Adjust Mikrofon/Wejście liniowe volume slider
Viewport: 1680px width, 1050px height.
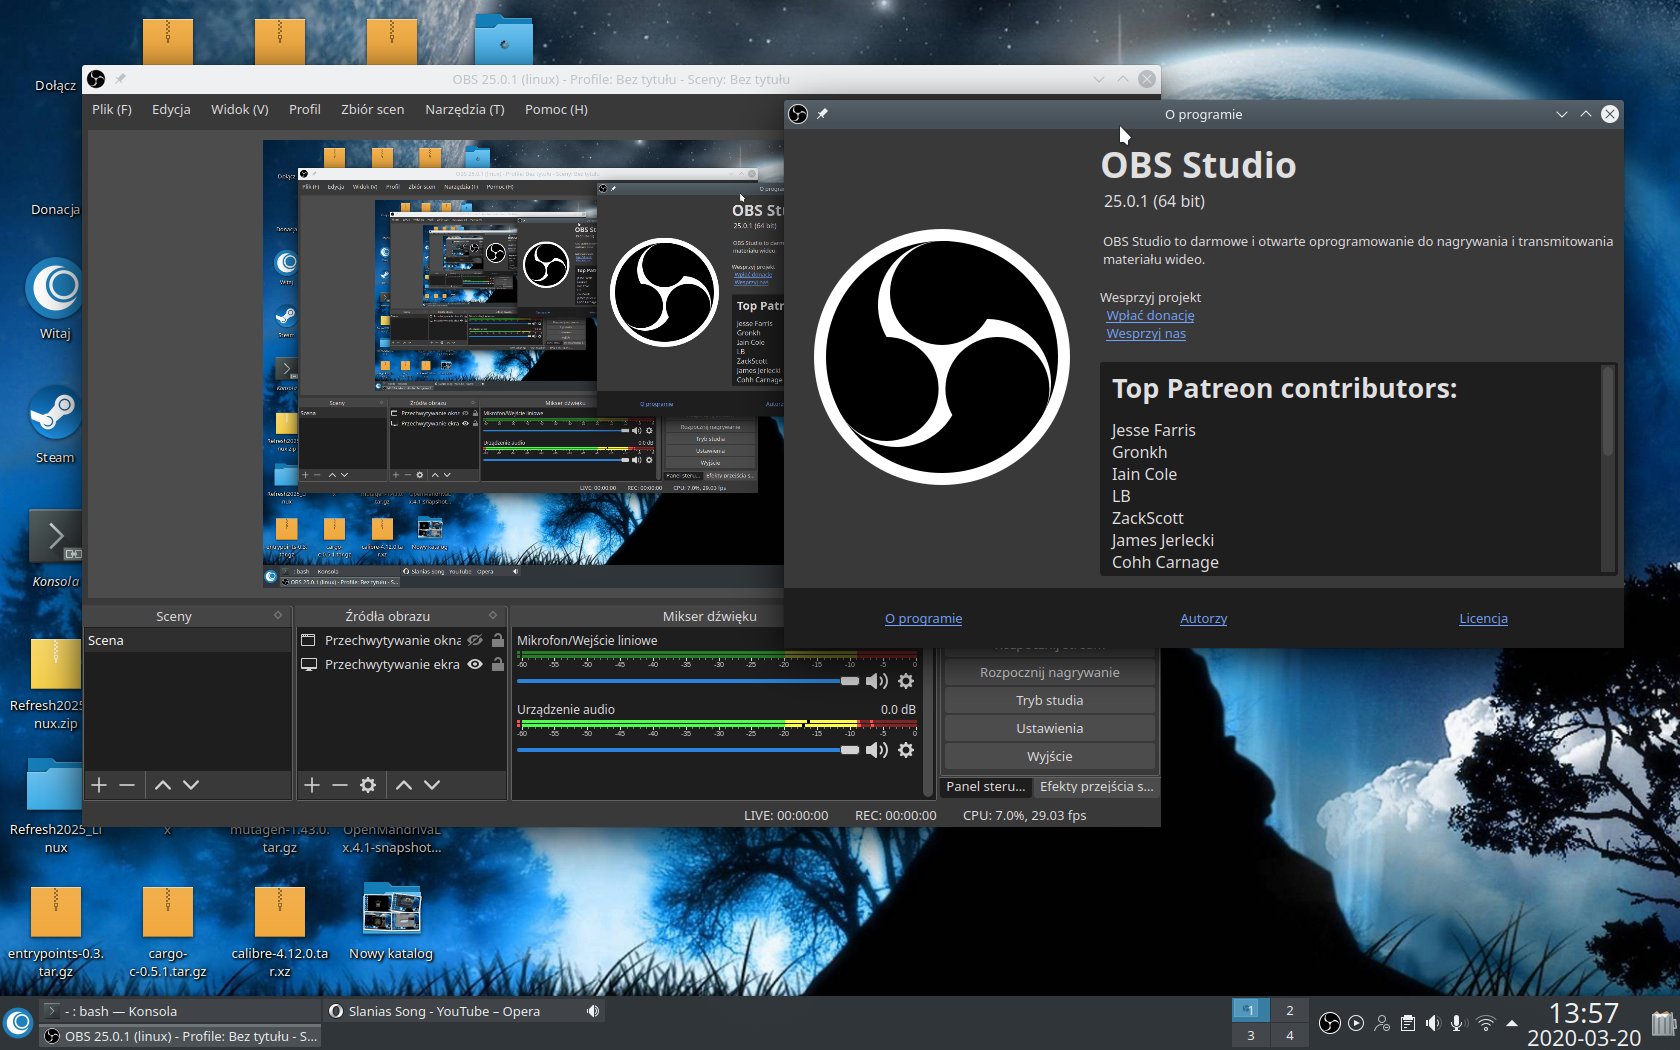(x=688, y=681)
